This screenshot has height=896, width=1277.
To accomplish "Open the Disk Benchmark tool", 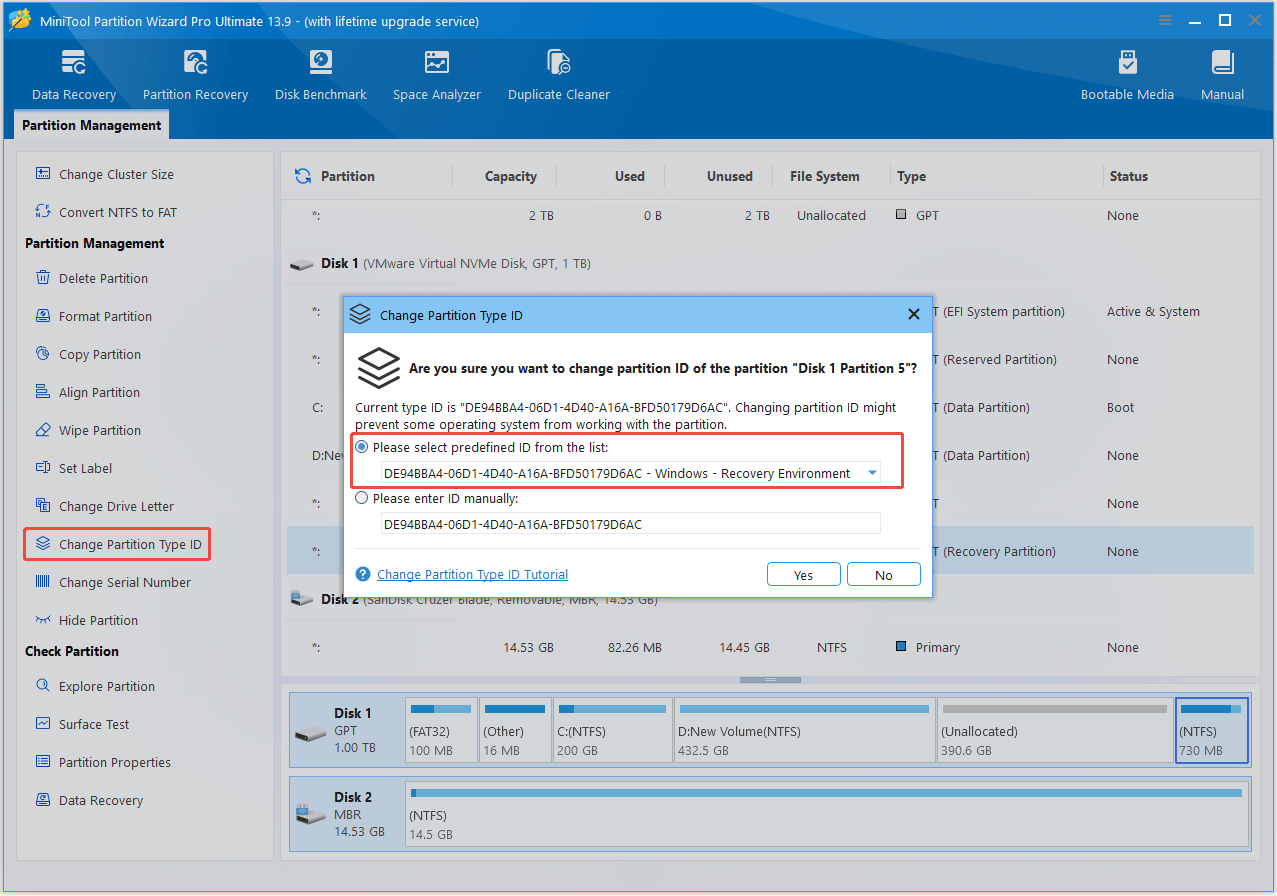I will click(321, 75).
